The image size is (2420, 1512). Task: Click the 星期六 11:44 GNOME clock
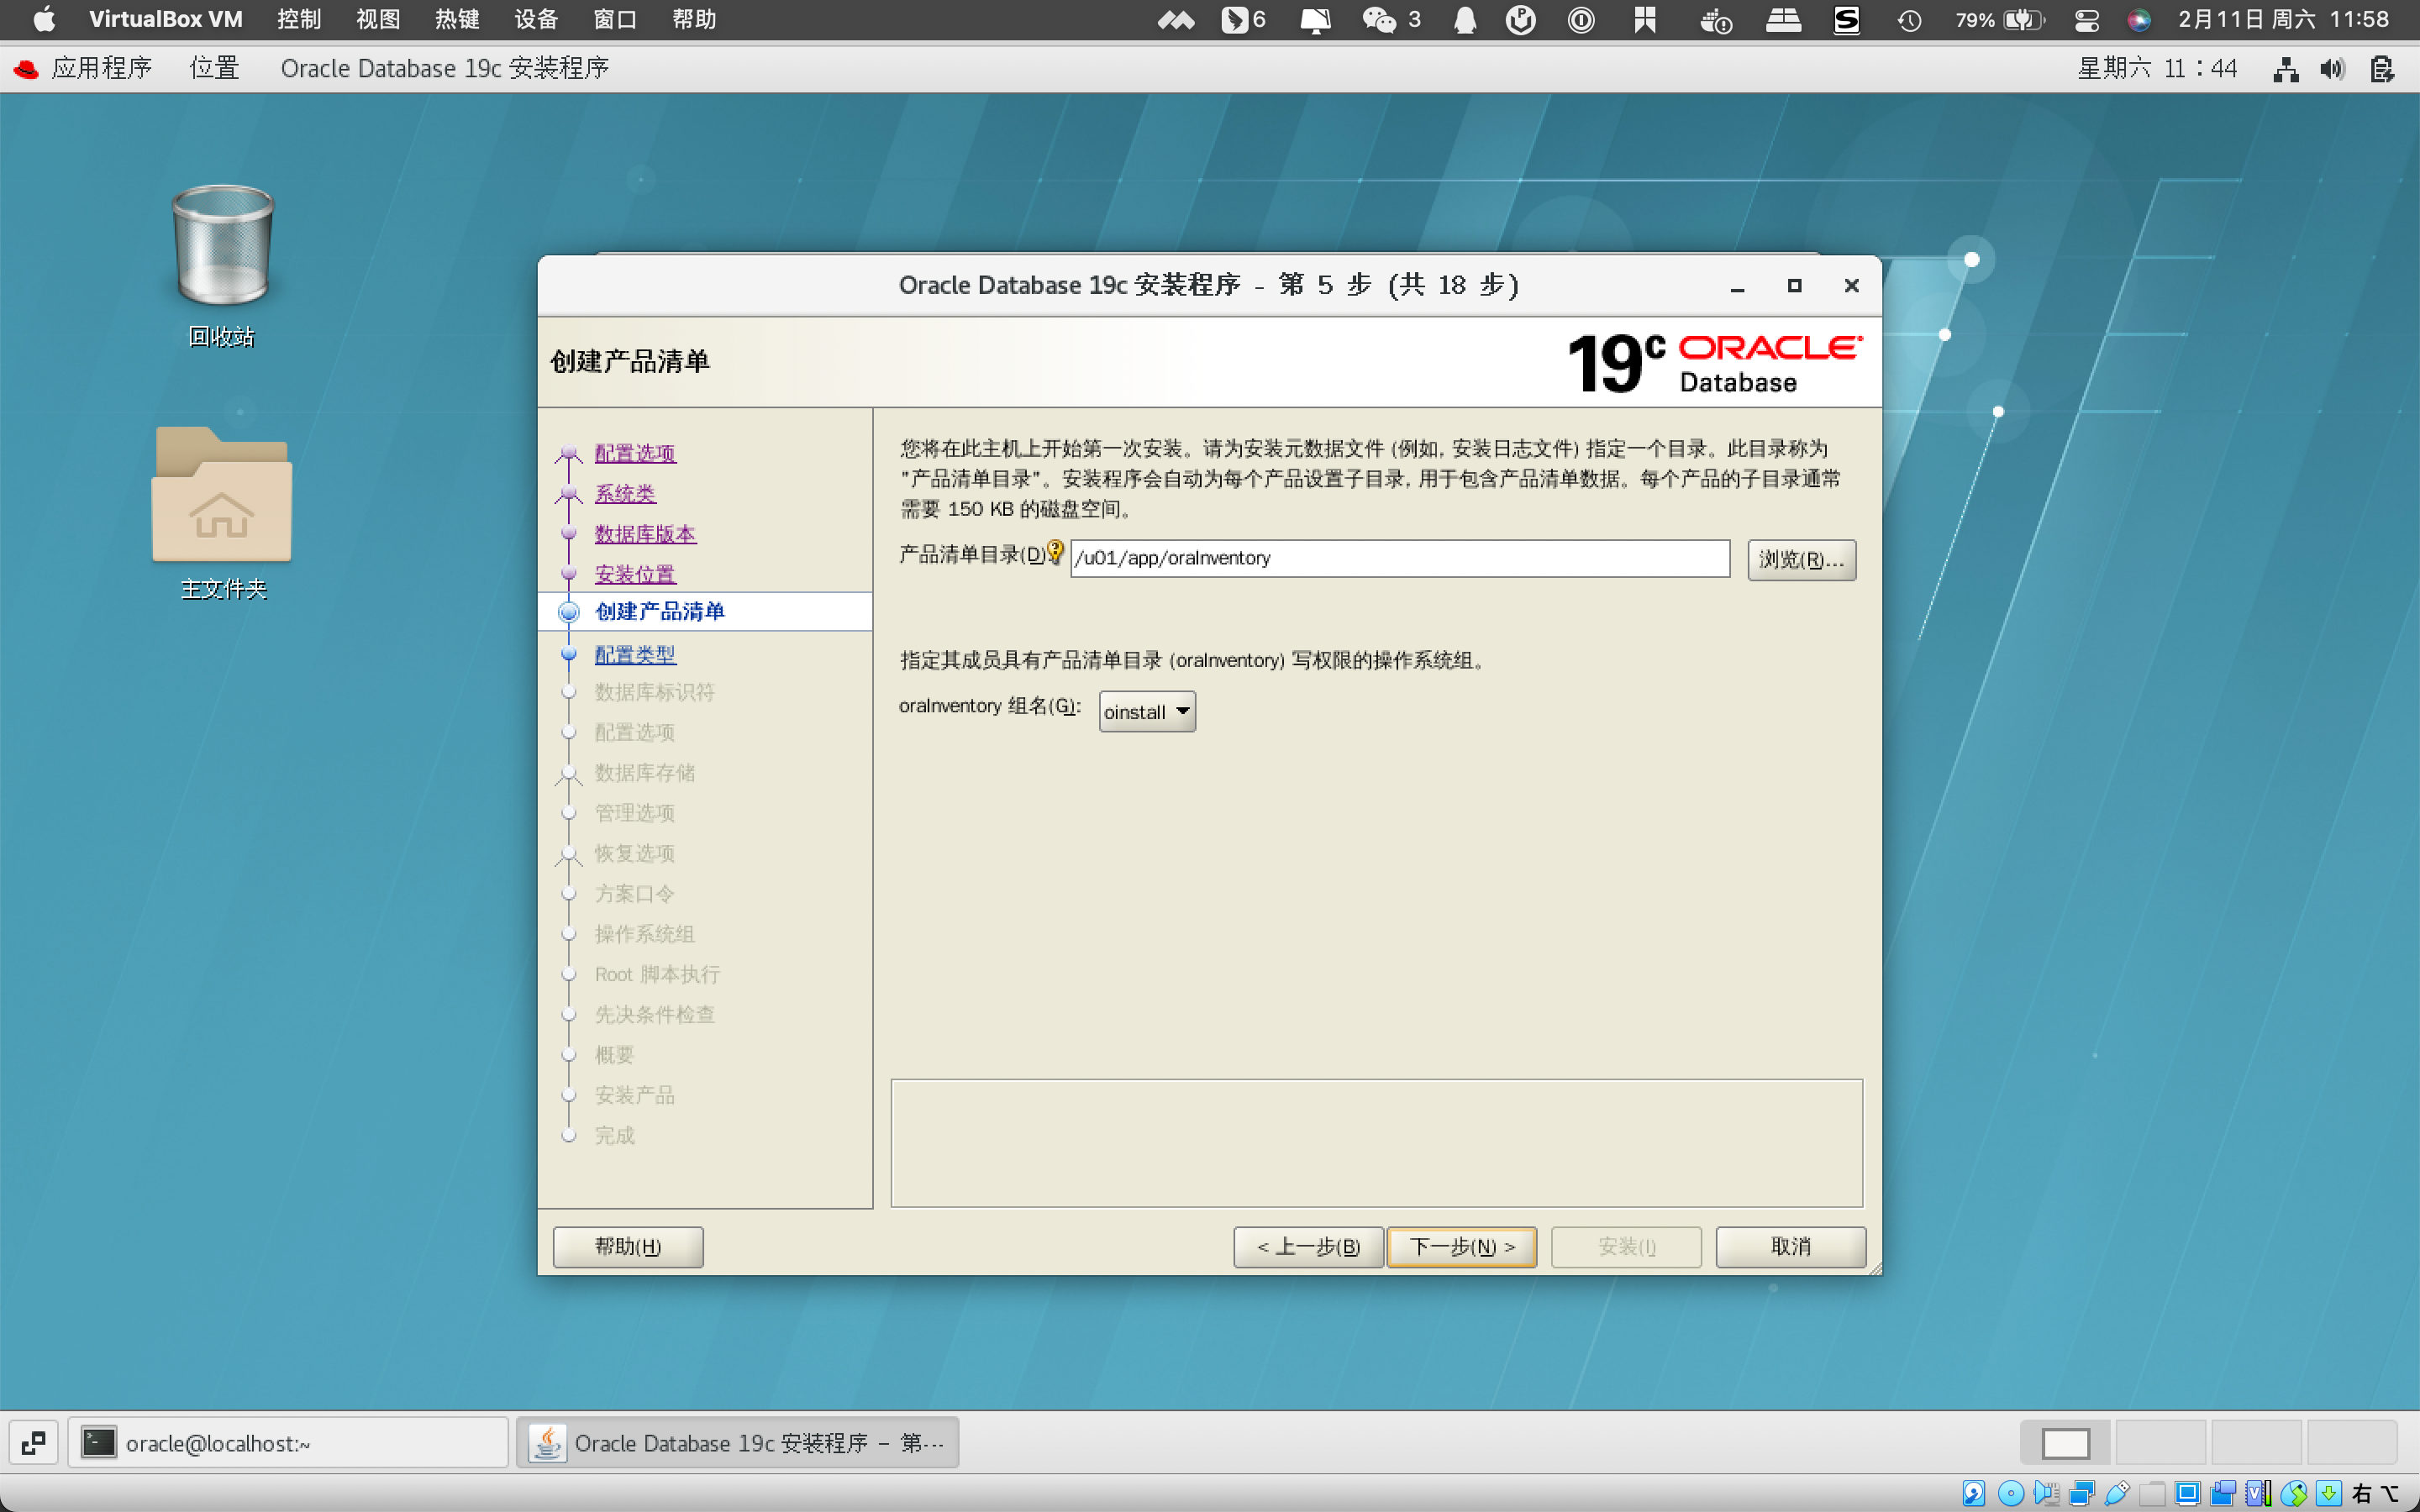(x=2157, y=68)
